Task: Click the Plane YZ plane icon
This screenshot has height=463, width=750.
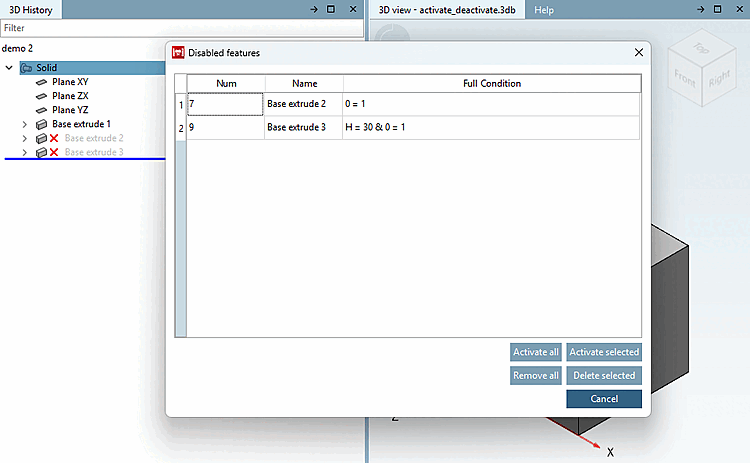Action: click(x=42, y=110)
